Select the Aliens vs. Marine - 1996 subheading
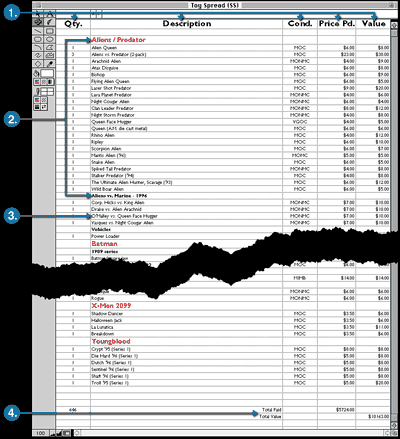This screenshot has width=400, height=439. 187,196
